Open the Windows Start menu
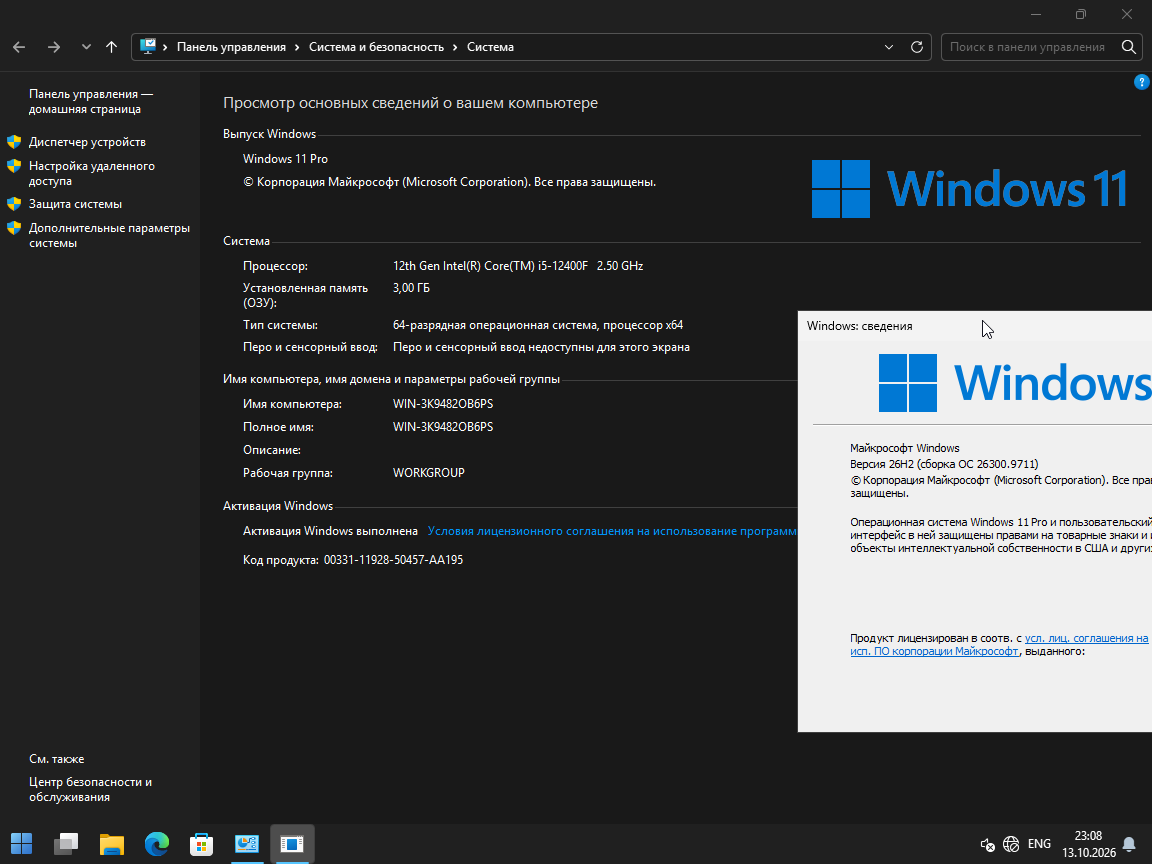Image resolution: width=1152 pixels, height=864 pixels. point(21,844)
